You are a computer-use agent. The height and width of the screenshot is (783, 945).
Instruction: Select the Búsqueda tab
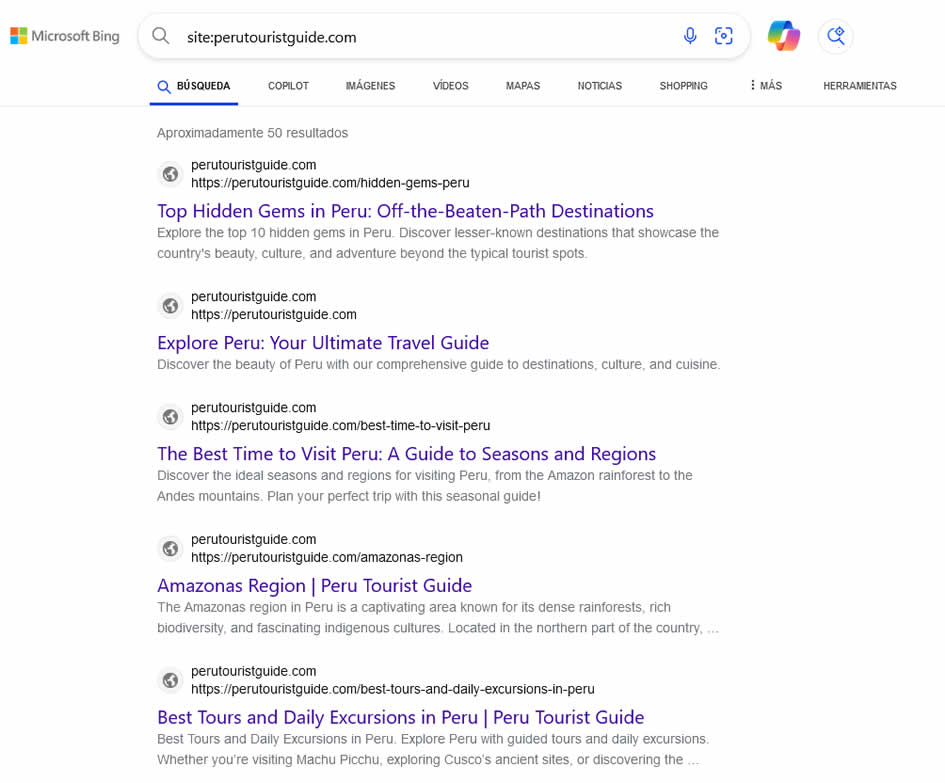click(194, 86)
